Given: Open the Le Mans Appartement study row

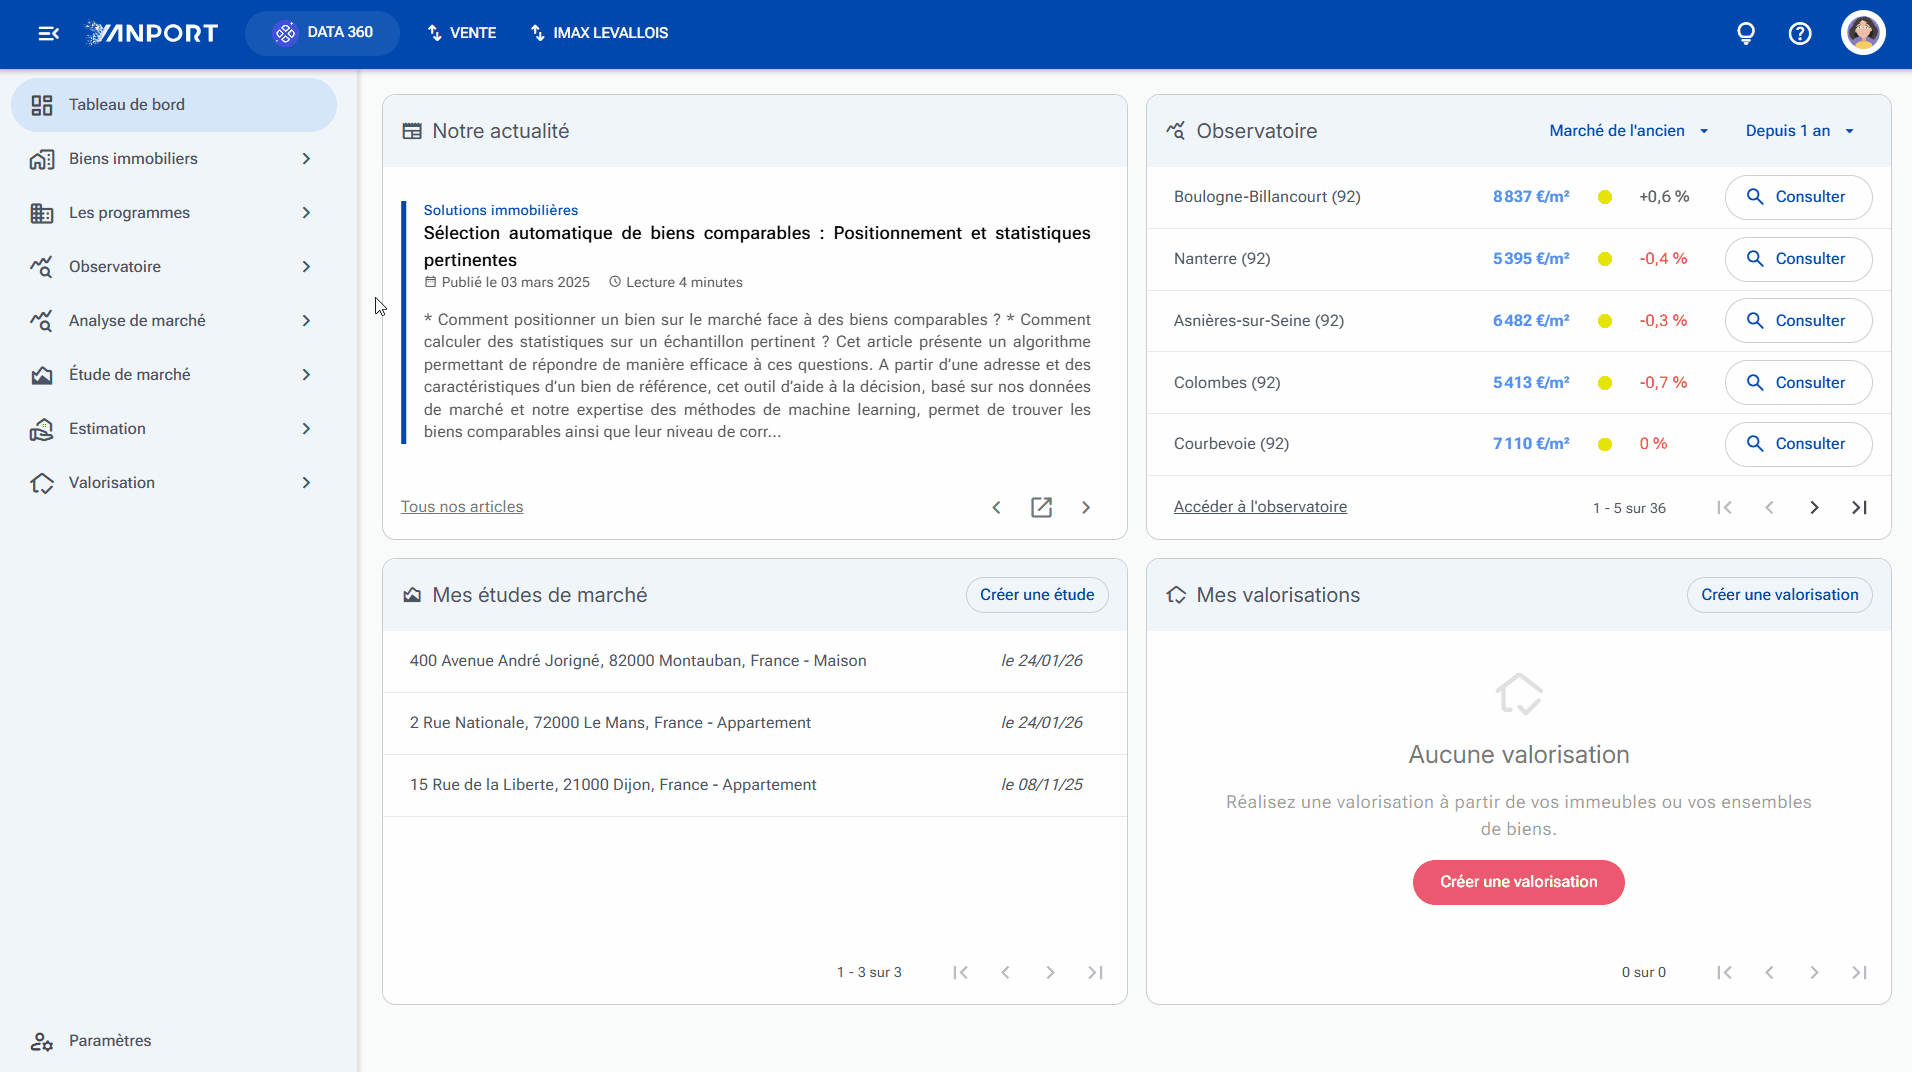Looking at the screenshot, I should (755, 723).
